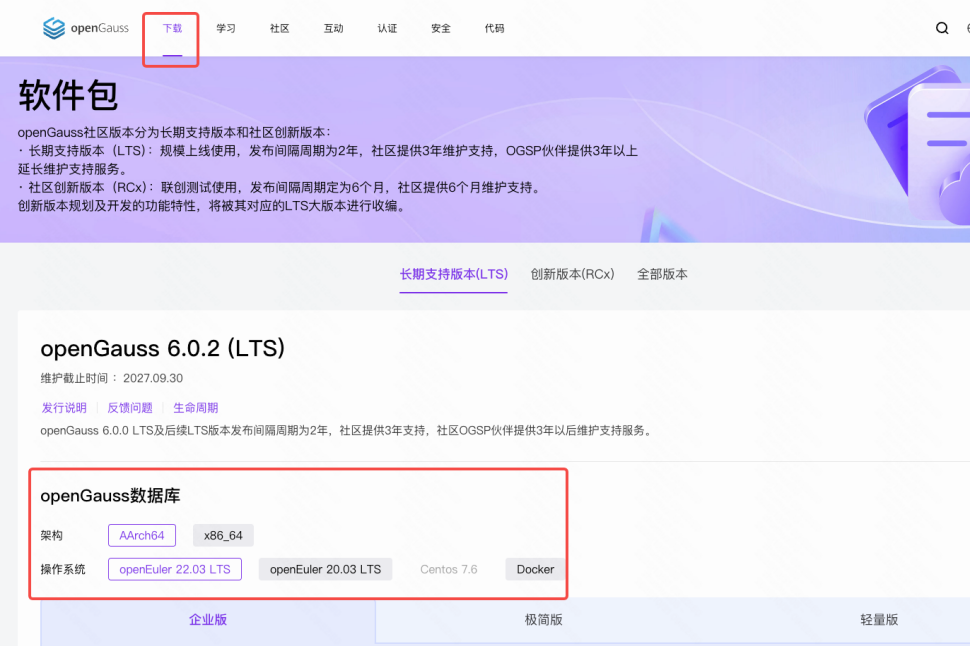The width and height of the screenshot is (970, 646).
Task: Open the 安全 navigation menu
Action: pos(441,28)
